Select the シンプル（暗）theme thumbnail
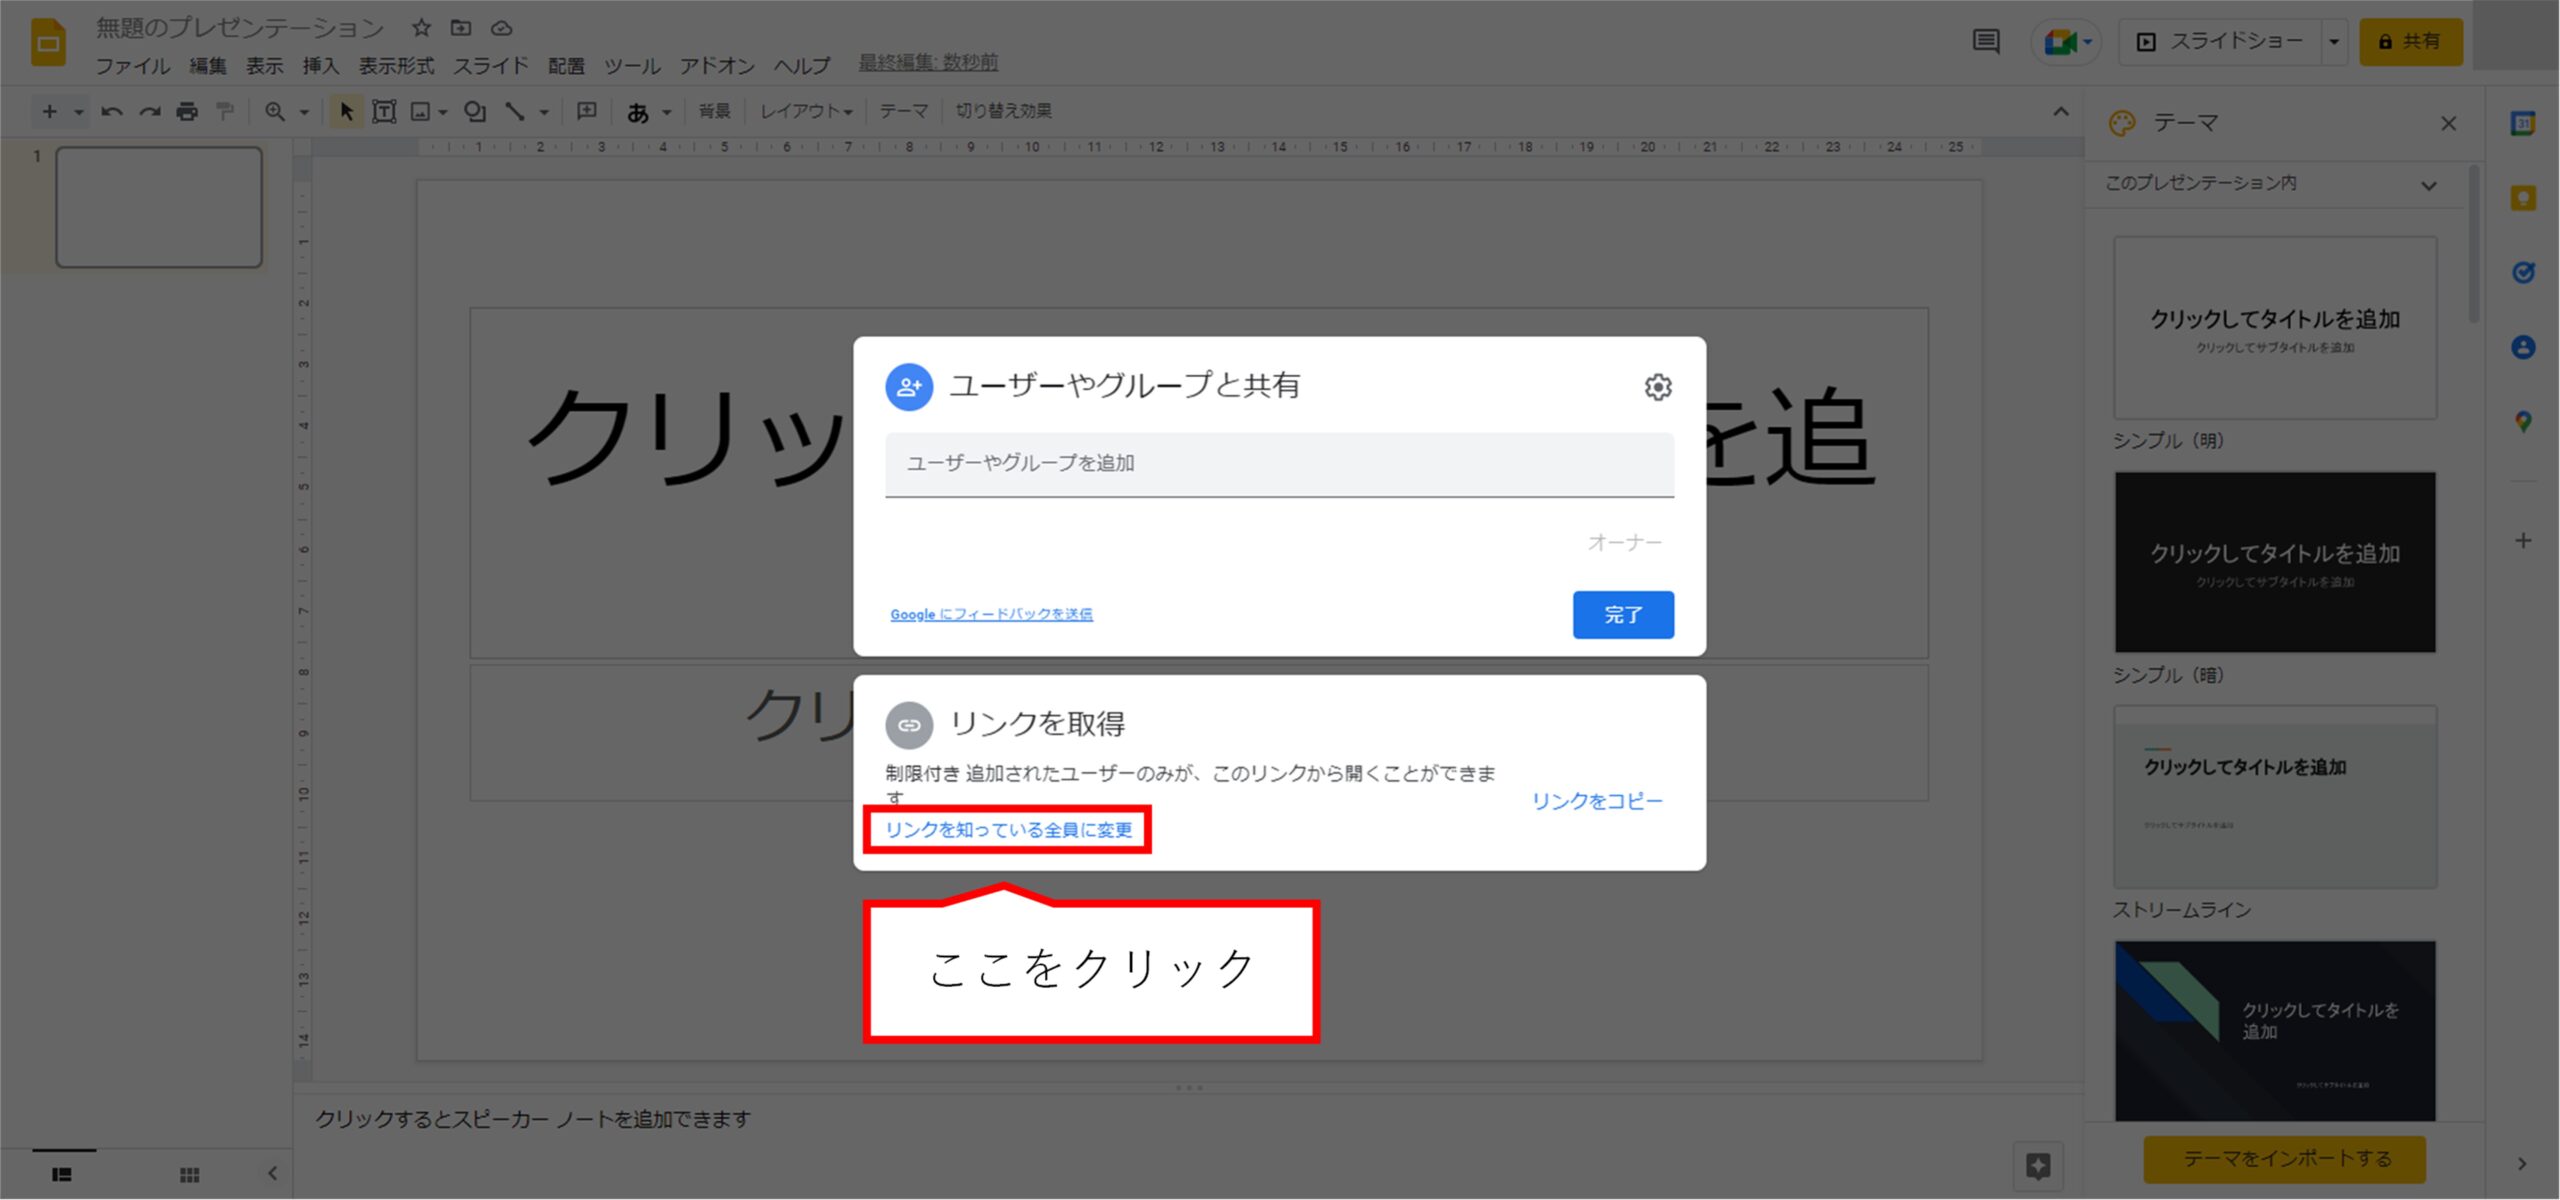 [2275, 563]
